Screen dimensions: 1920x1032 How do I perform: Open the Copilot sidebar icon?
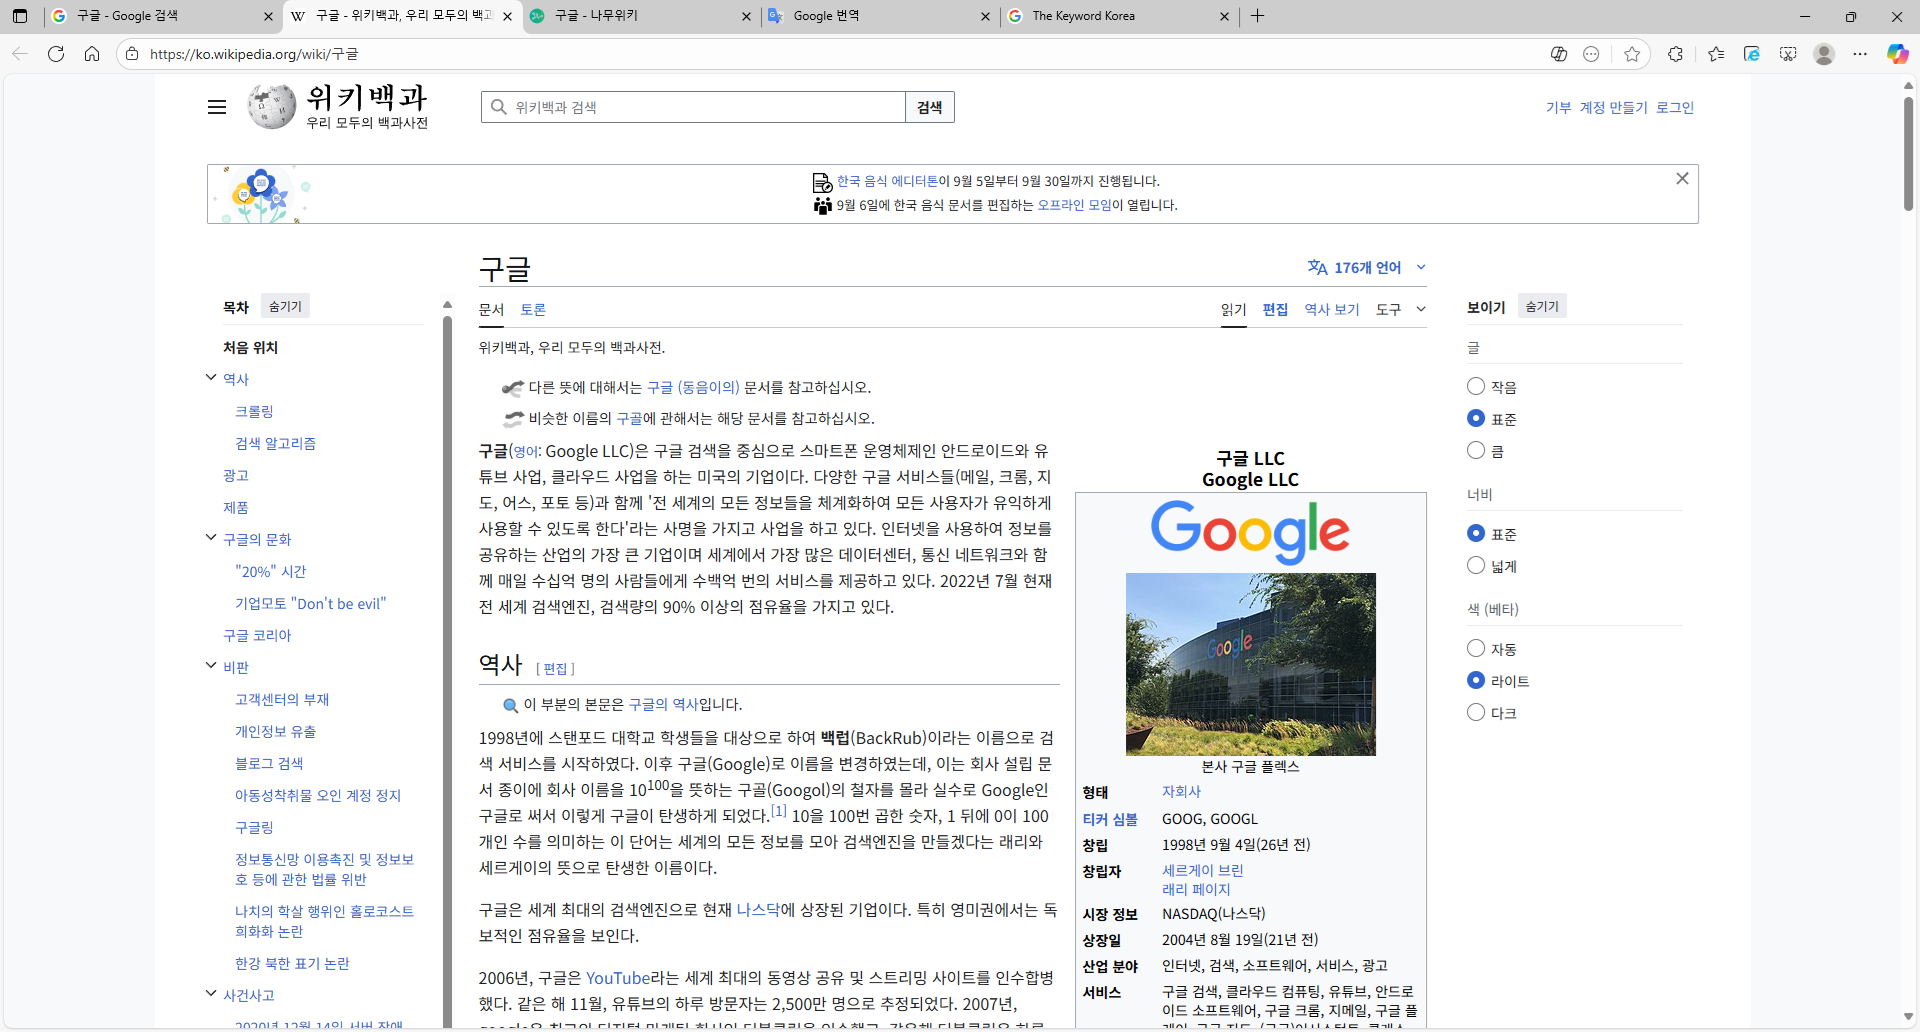(1897, 54)
